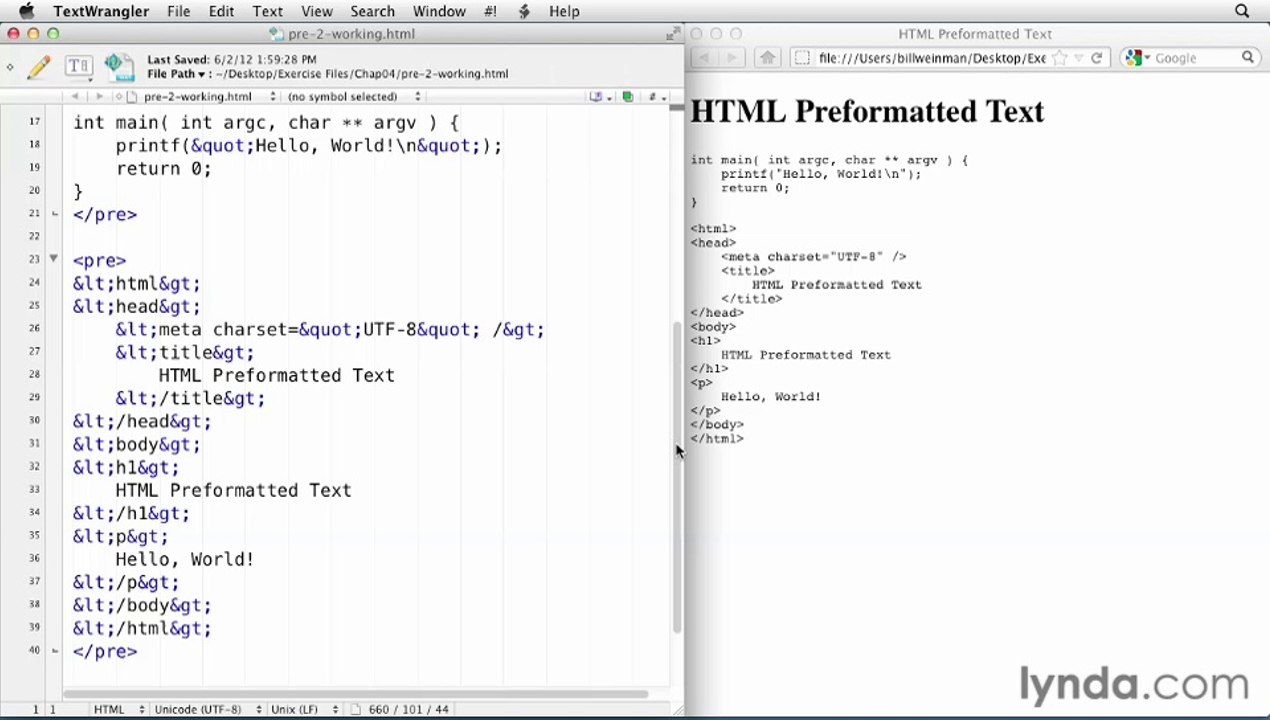Click the '660 / 101 / 44' document statistics
Screen dimensions: 1270x720
pyautogui.click(x=408, y=709)
